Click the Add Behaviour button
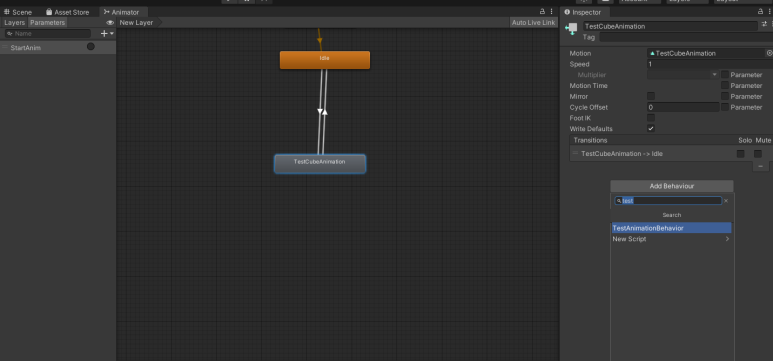 coord(671,186)
